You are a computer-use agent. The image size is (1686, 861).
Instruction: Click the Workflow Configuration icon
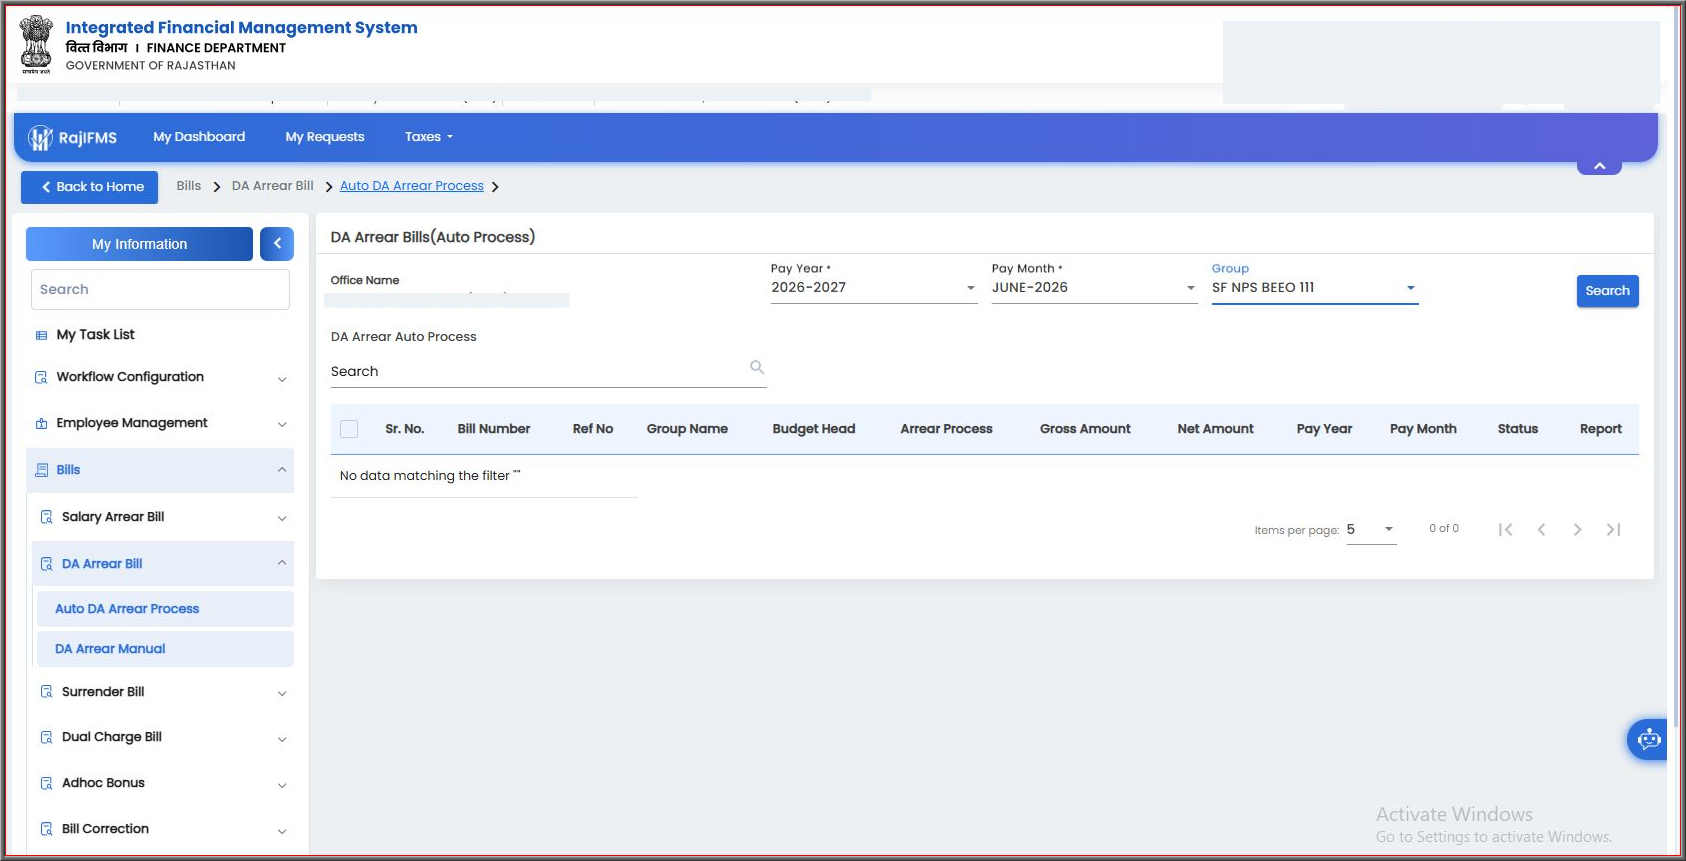click(41, 377)
